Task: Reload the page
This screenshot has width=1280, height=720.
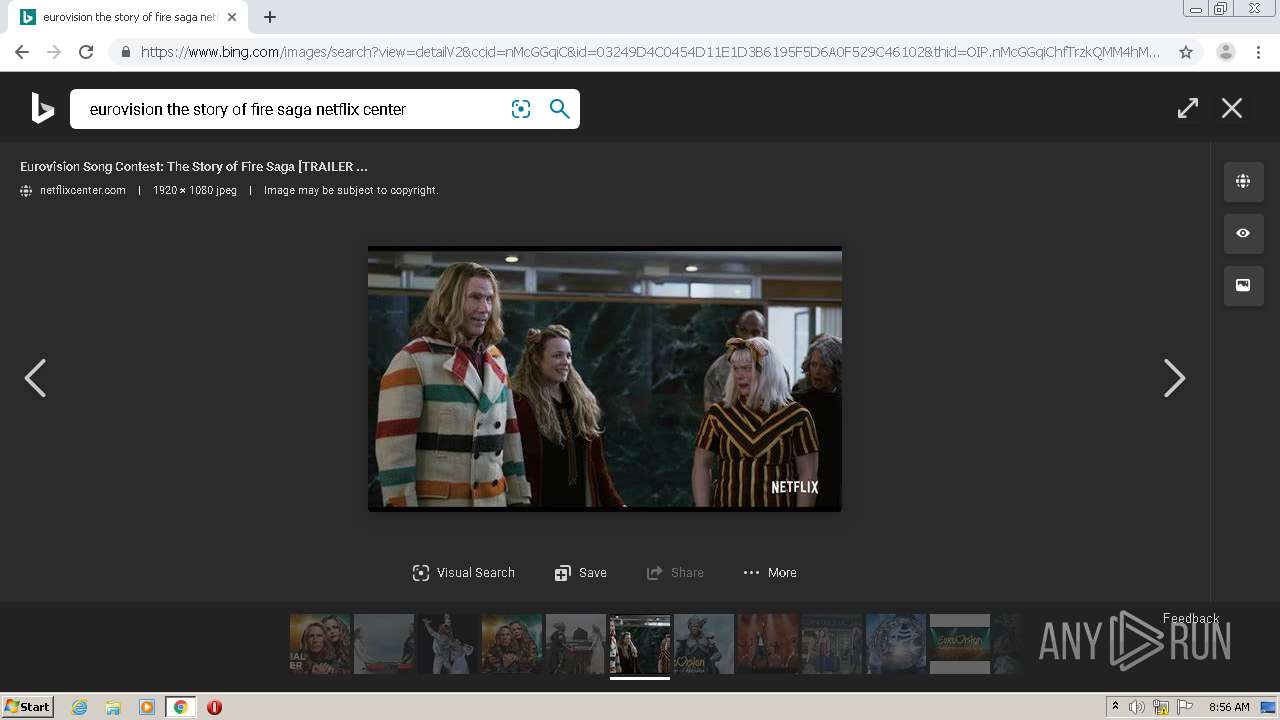Action: [x=86, y=52]
